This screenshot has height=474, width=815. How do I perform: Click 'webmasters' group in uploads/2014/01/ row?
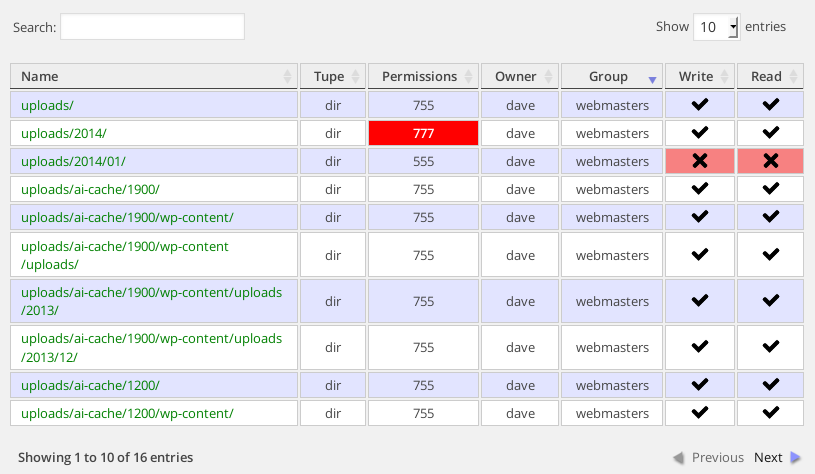[x=612, y=161]
